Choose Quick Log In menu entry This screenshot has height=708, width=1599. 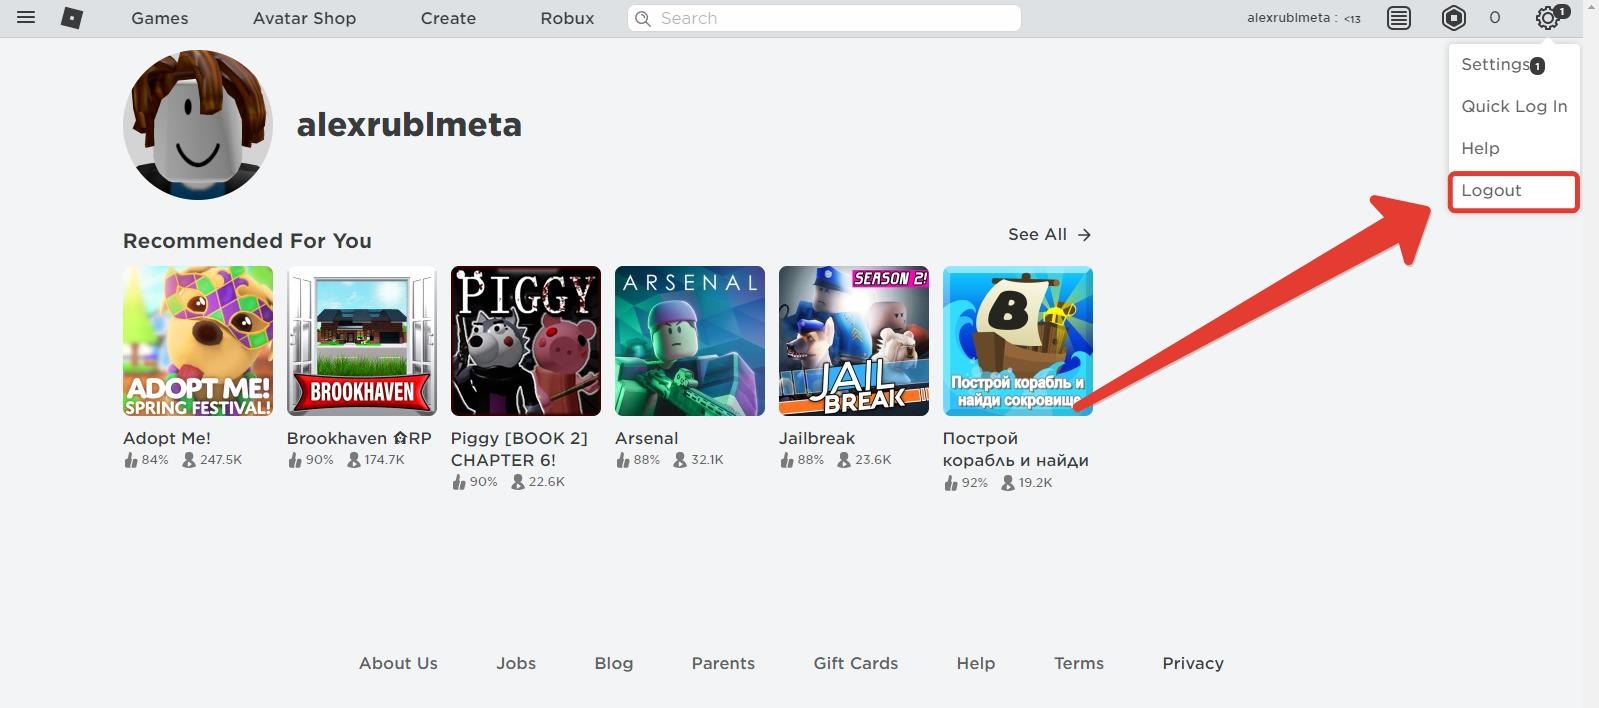(x=1513, y=107)
